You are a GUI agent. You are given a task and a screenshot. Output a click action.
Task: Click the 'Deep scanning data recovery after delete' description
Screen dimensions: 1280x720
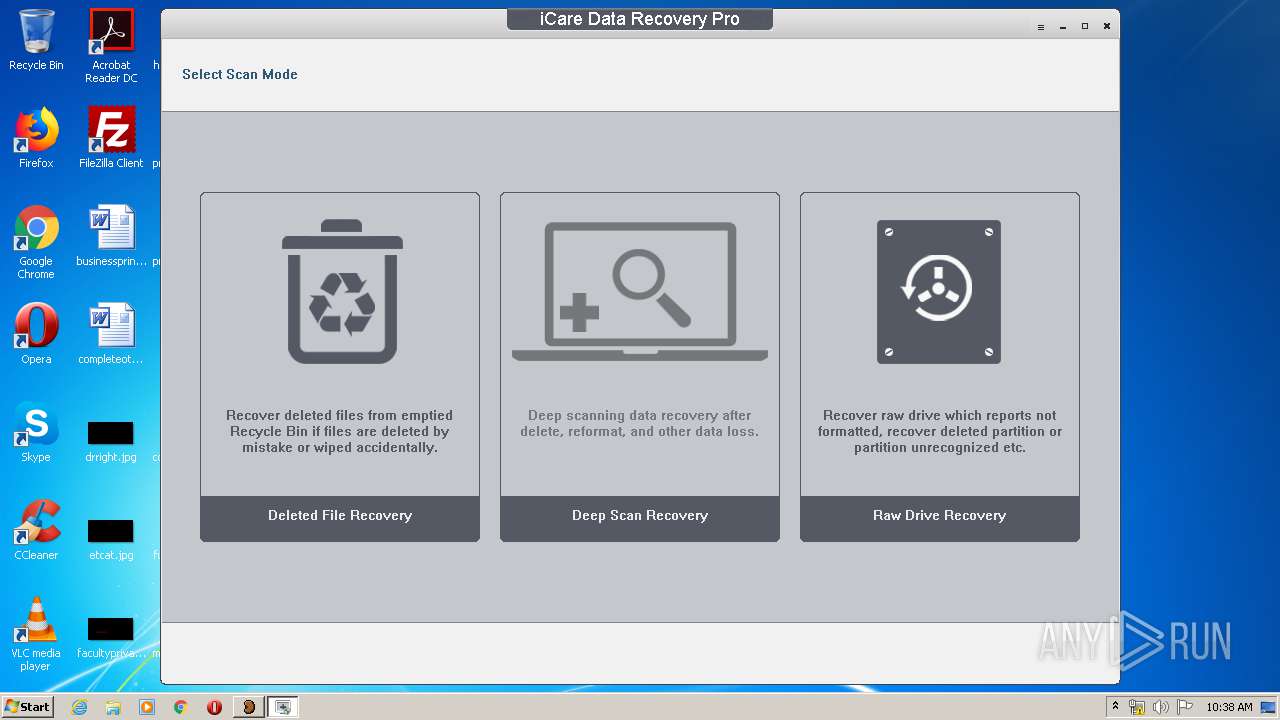coord(640,424)
